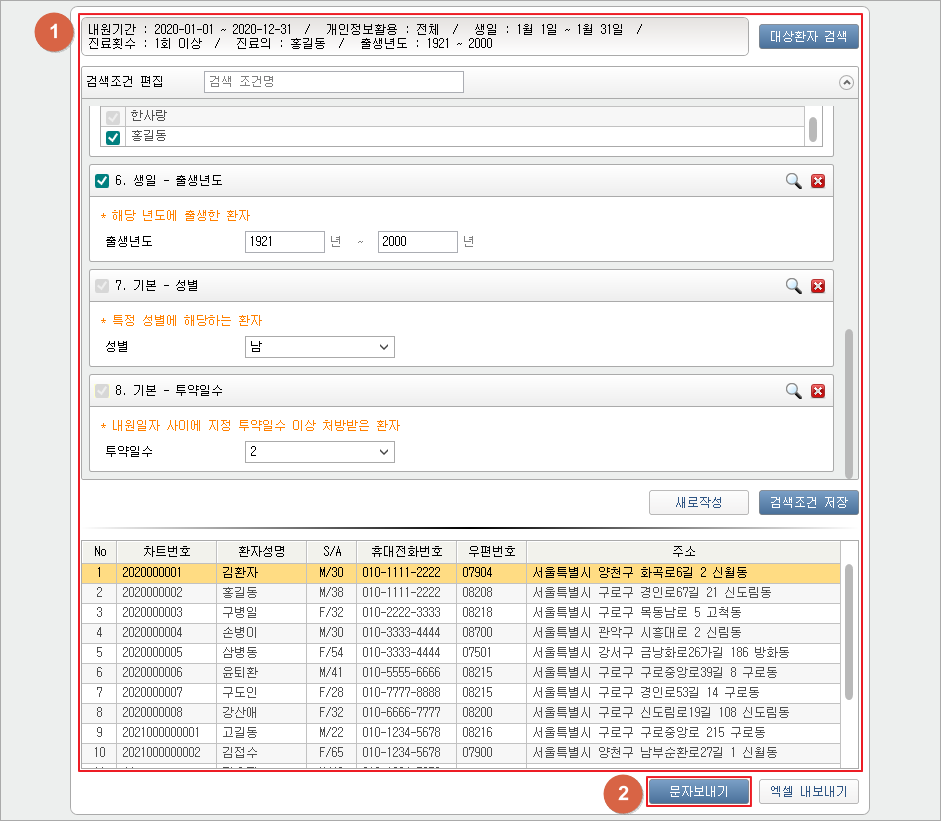Click the 엑셀 내보내기 button
This screenshot has width=941, height=821.
pos(808,792)
